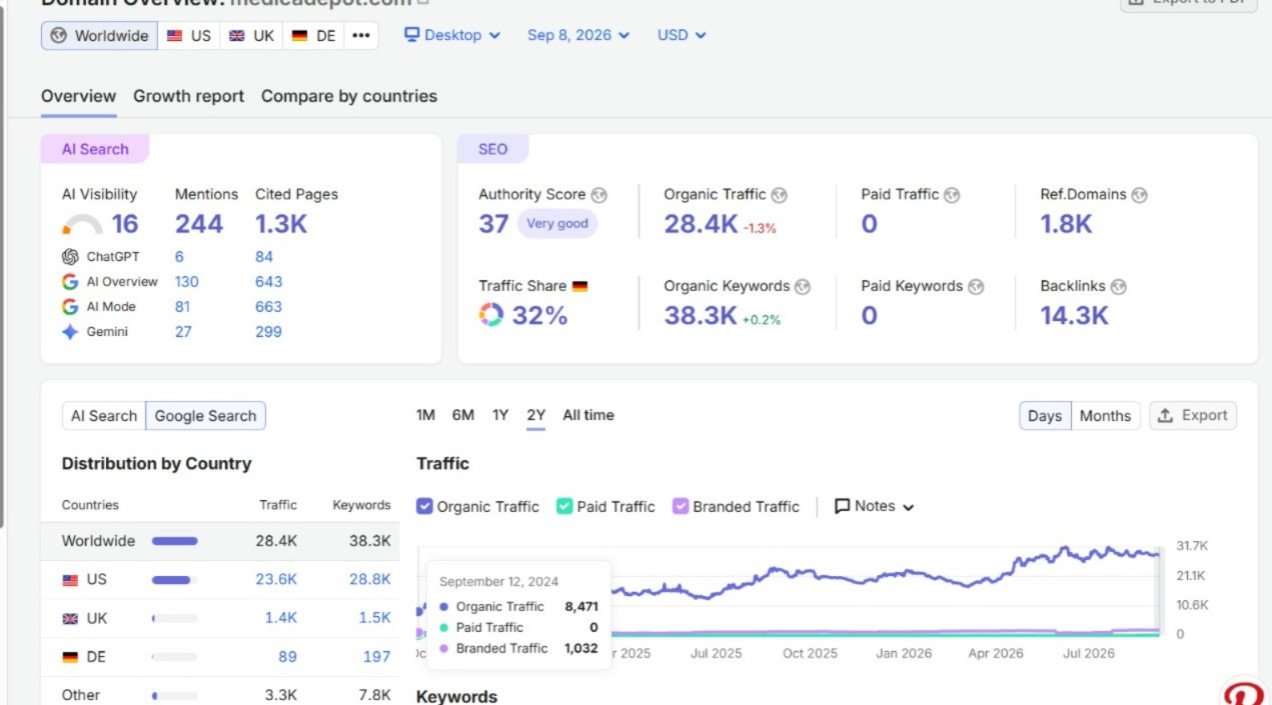Select the 6M time range
Screen dimensions: 1272x705
coord(463,415)
